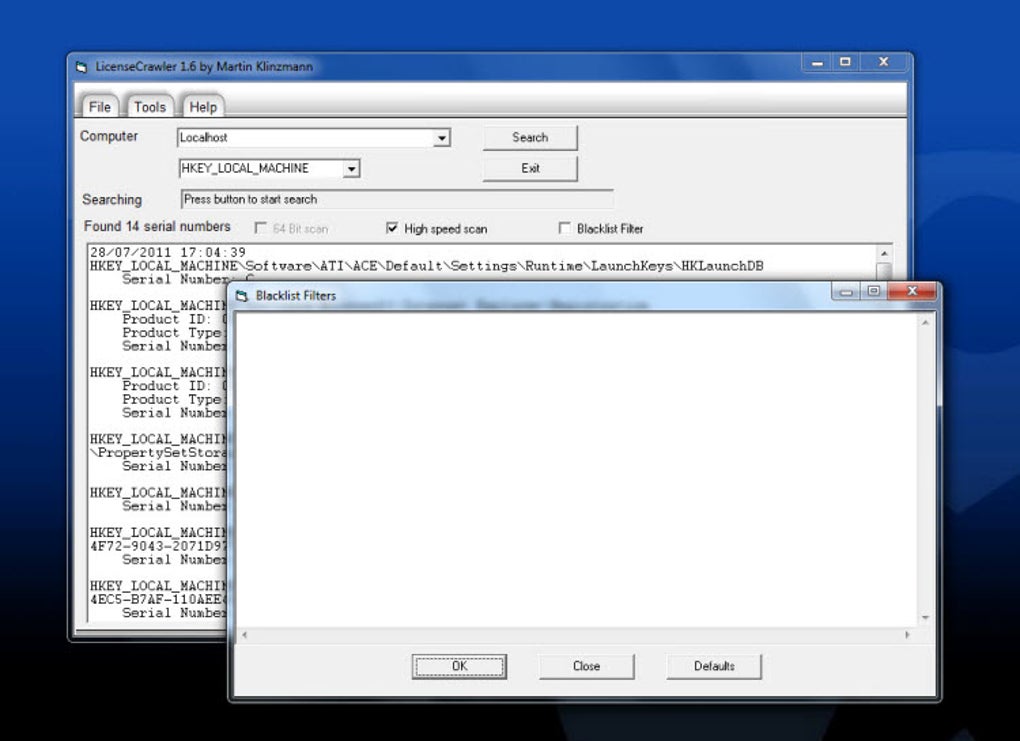Screen dimensions: 1020x741
Task: Click Blacklist Filters vertical scroll up arrow
Action: [x=925, y=322]
